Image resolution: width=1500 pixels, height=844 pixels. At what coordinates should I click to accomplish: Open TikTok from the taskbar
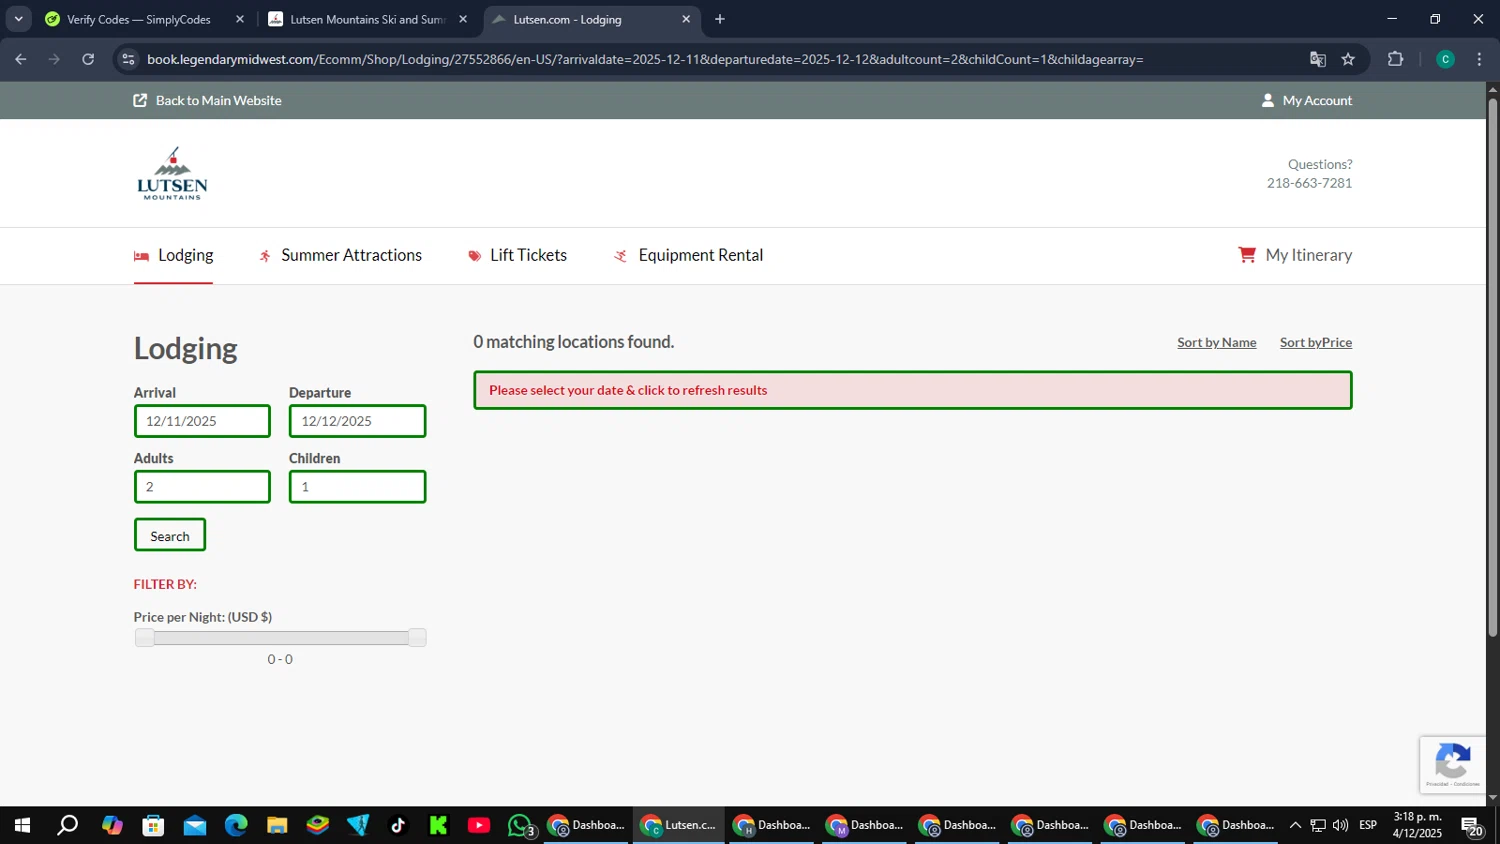pos(398,825)
